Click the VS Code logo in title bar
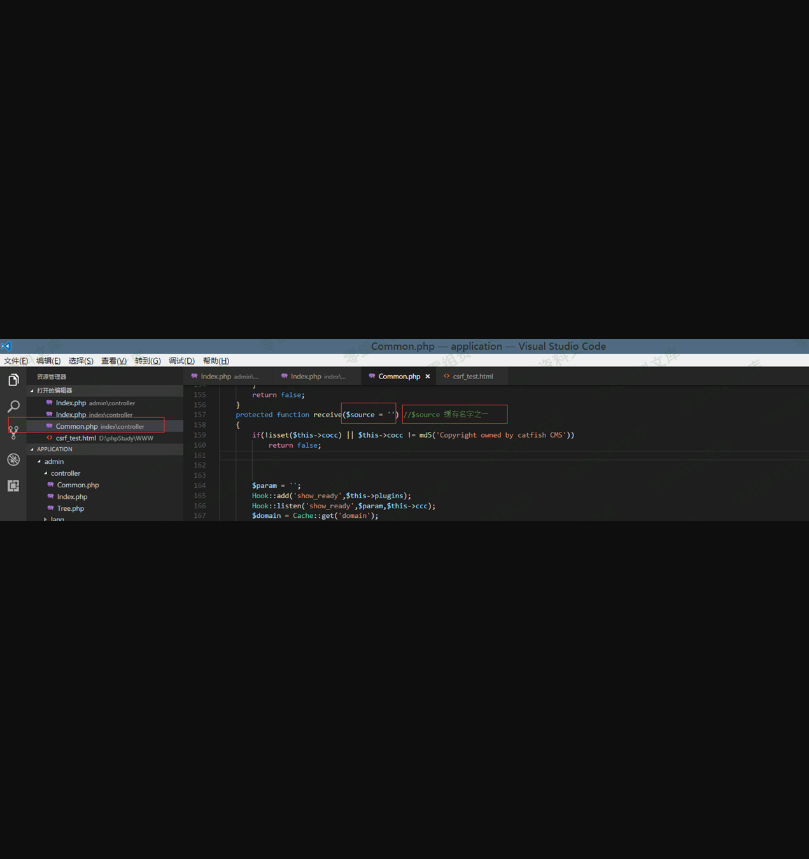The height and width of the screenshot is (859, 809). click(x=6, y=346)
